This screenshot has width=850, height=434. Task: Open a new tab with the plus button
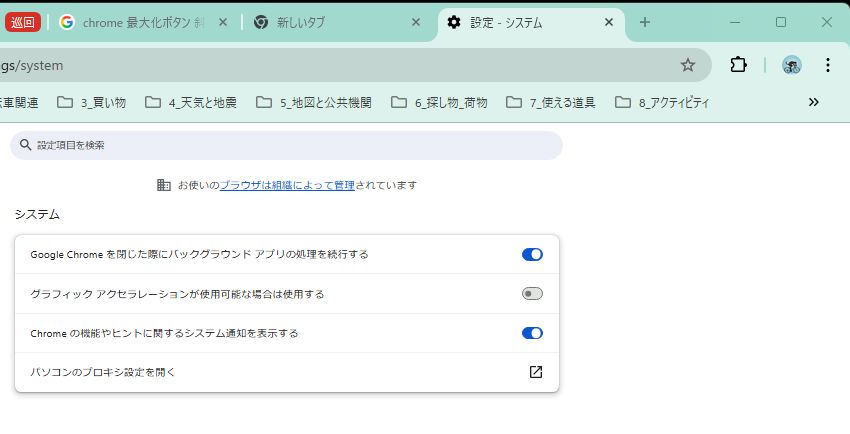coord(645,22)
